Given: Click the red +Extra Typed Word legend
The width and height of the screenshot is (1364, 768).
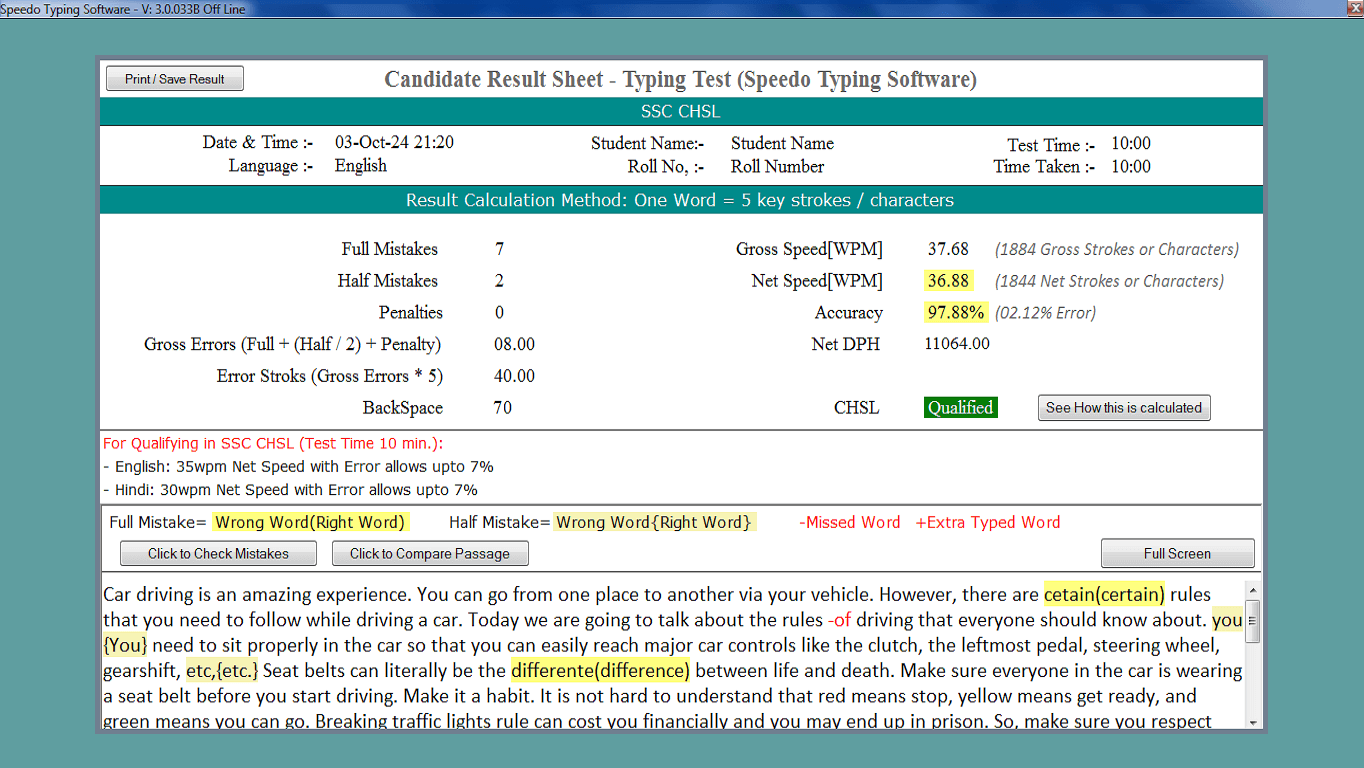Looking at the screenshot, I should [987, 522].
